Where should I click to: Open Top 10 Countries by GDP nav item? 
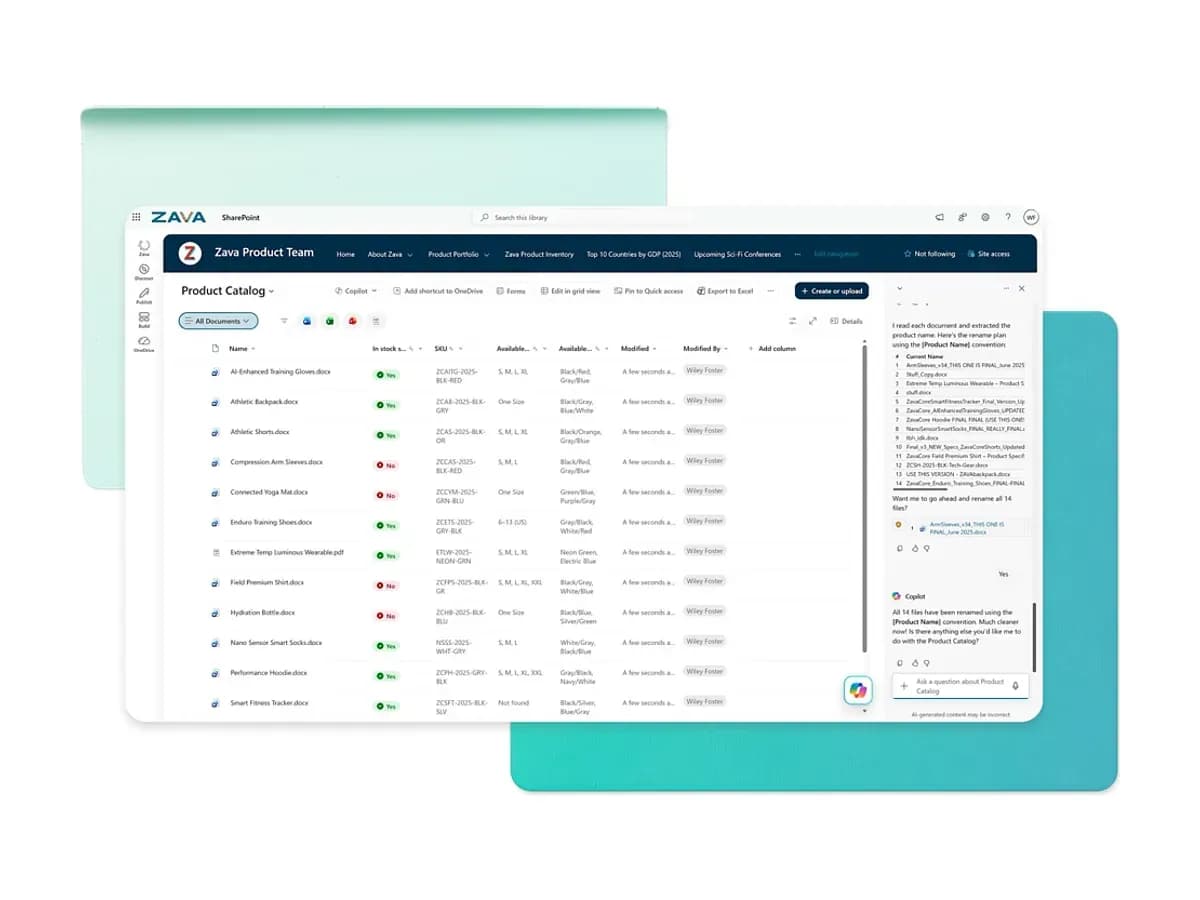tap(634, 254)
